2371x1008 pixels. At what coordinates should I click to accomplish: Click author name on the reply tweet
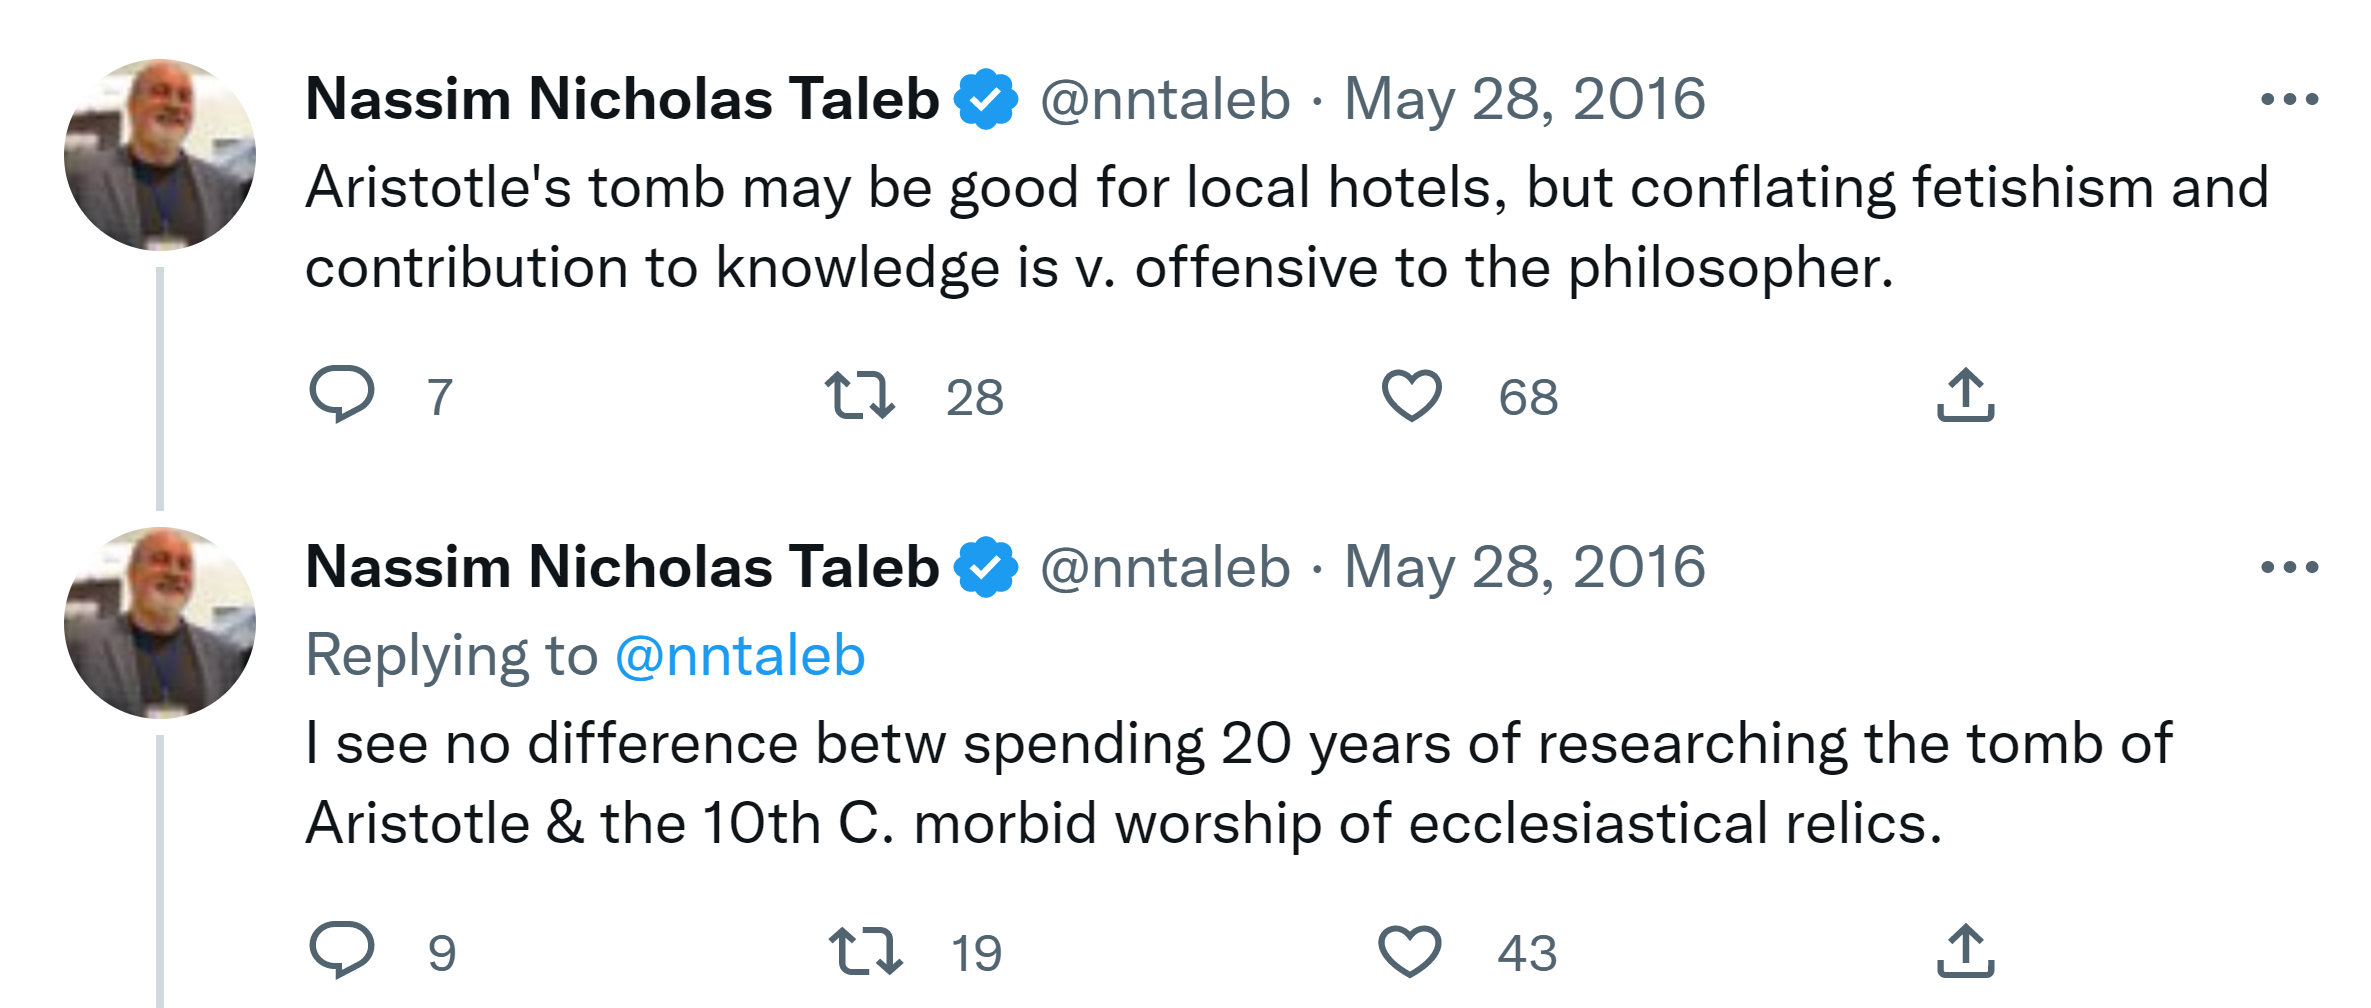(x=621, y=567)
